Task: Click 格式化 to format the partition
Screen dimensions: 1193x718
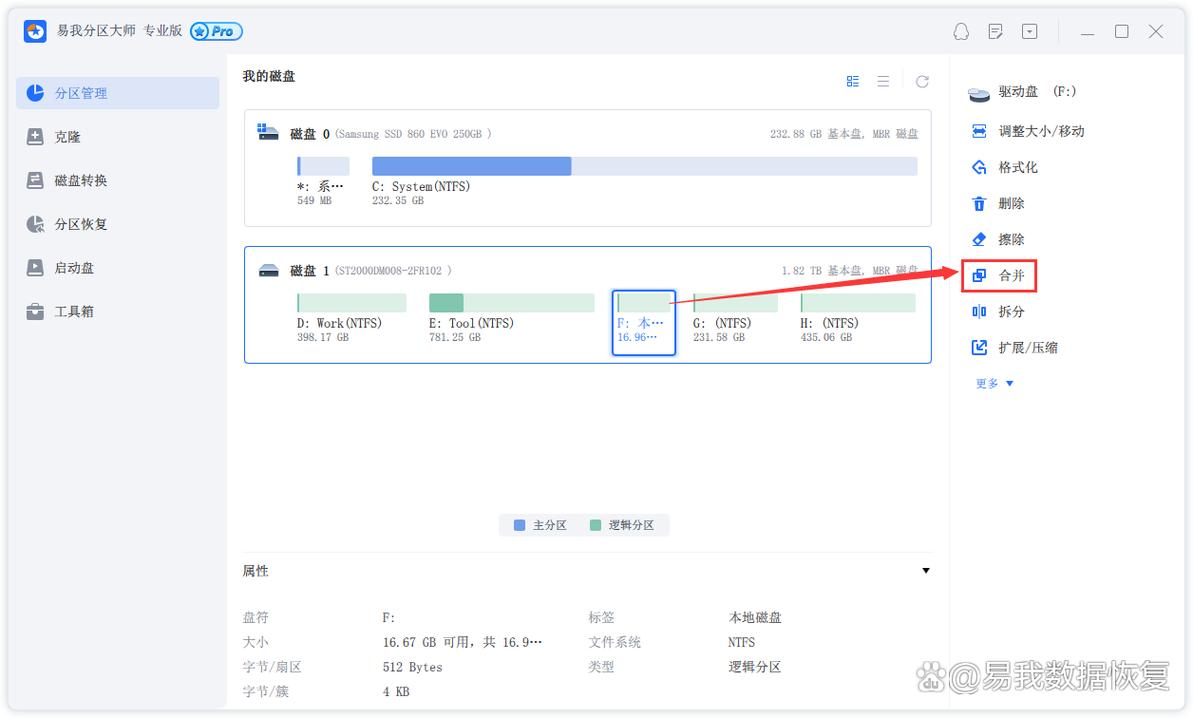Action: [x=1017, y=168]
